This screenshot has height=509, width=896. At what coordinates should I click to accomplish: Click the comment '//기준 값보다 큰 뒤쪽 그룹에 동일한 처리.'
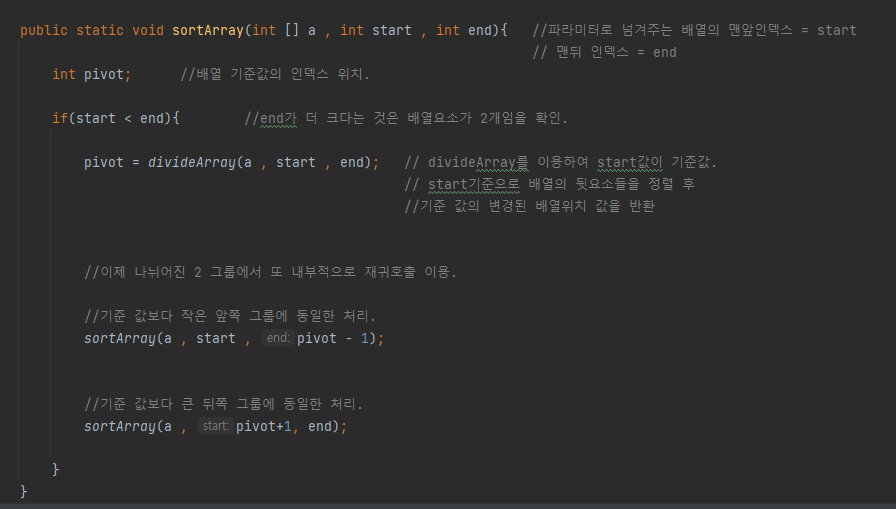tap(223, 404)
